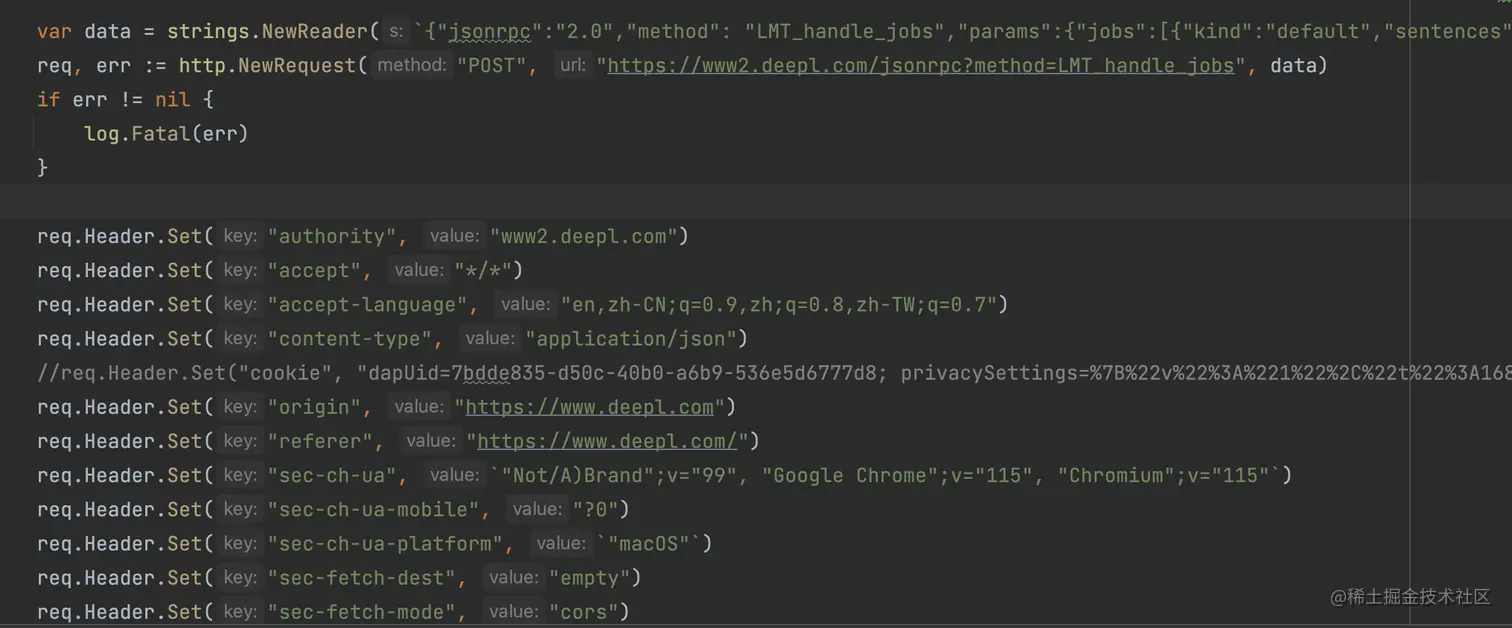Click the accept-language header value string
Screen dimensions: 1512x628
coord(778,304)
